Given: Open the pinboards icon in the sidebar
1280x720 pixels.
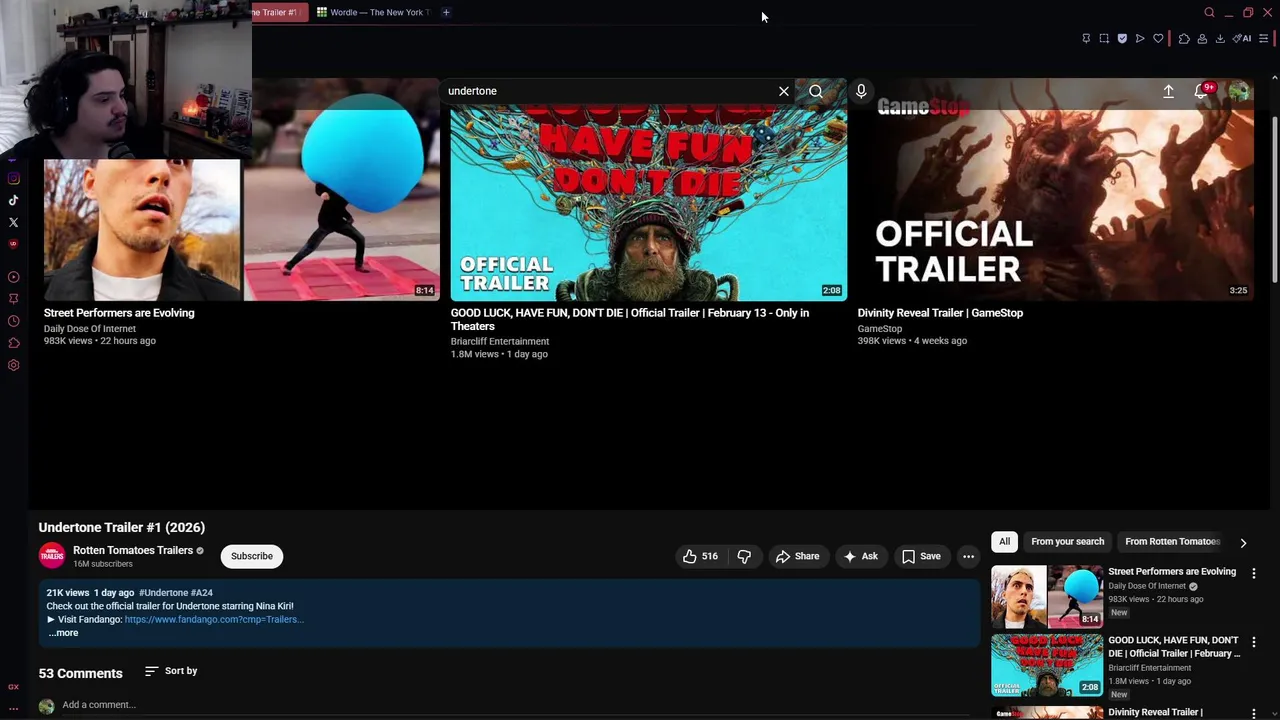Looking at the screenshot, I should pyautogui.click(x=13, y=298).
